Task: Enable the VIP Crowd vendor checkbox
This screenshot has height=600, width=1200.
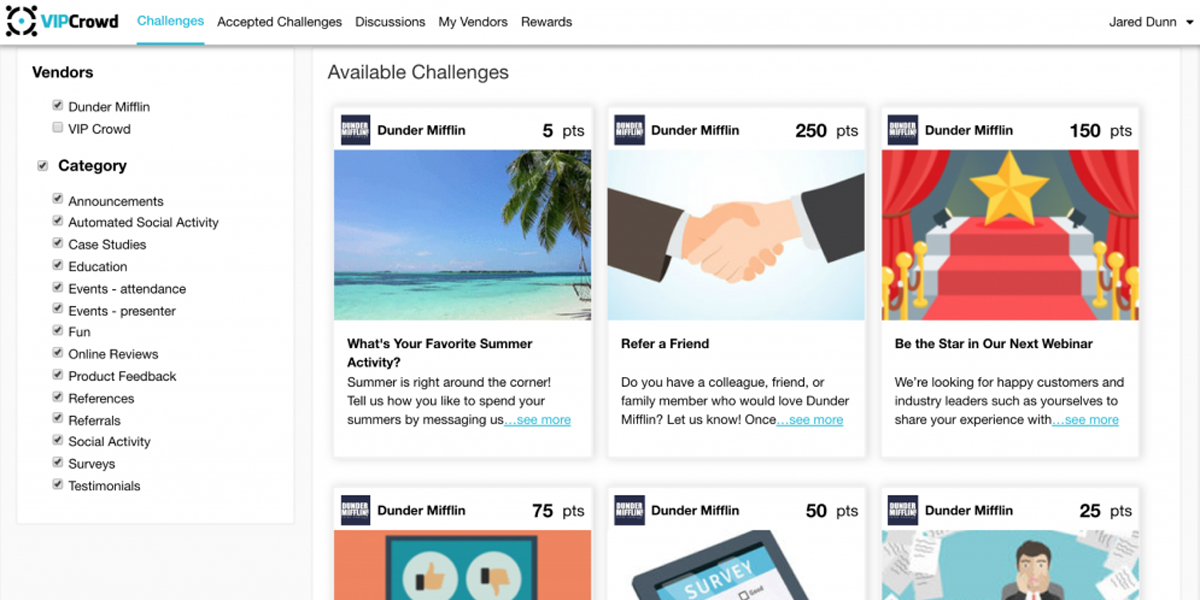Action: (58, 128)
